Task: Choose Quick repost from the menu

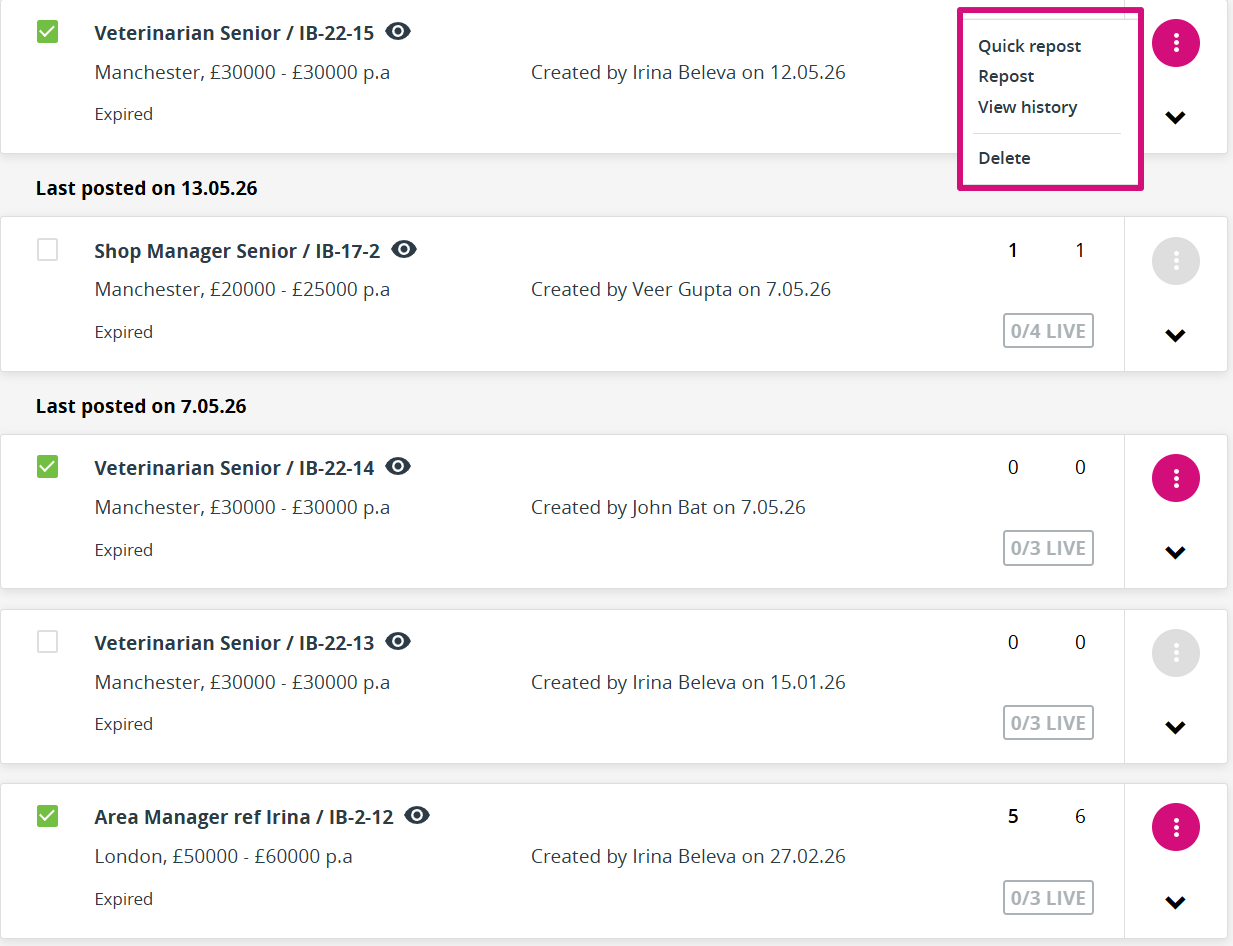Action: [x=1029, y=46]
